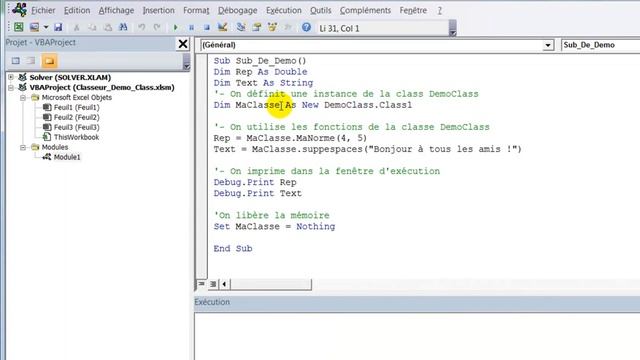Open the toolbar options overflow arrow
The width and height of the screenshot is (640, 360).
[453, 28]
